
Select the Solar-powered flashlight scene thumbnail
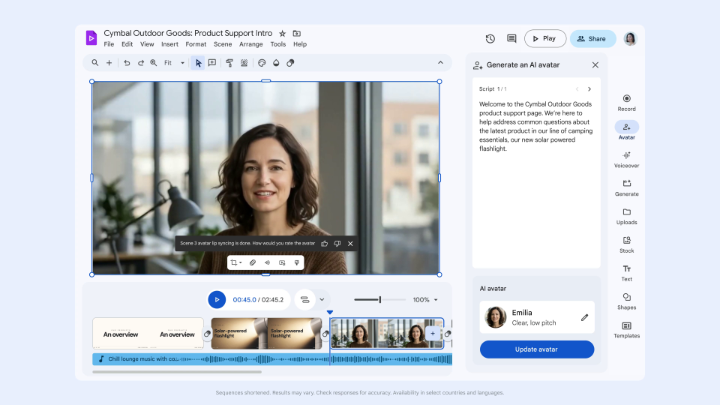(266, 333)
